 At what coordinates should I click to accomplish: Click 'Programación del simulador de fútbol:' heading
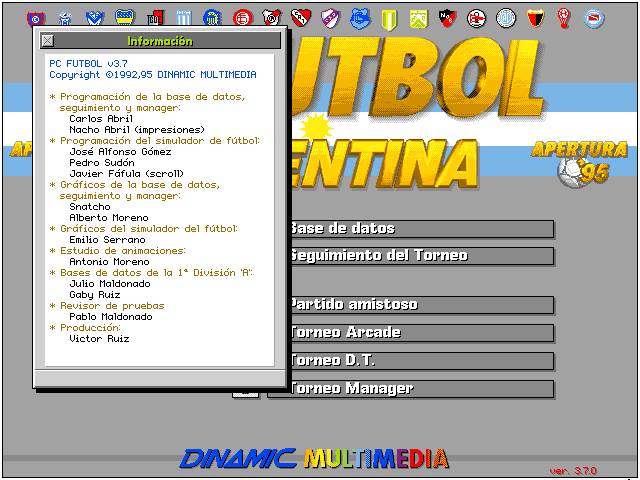[160, 141]
